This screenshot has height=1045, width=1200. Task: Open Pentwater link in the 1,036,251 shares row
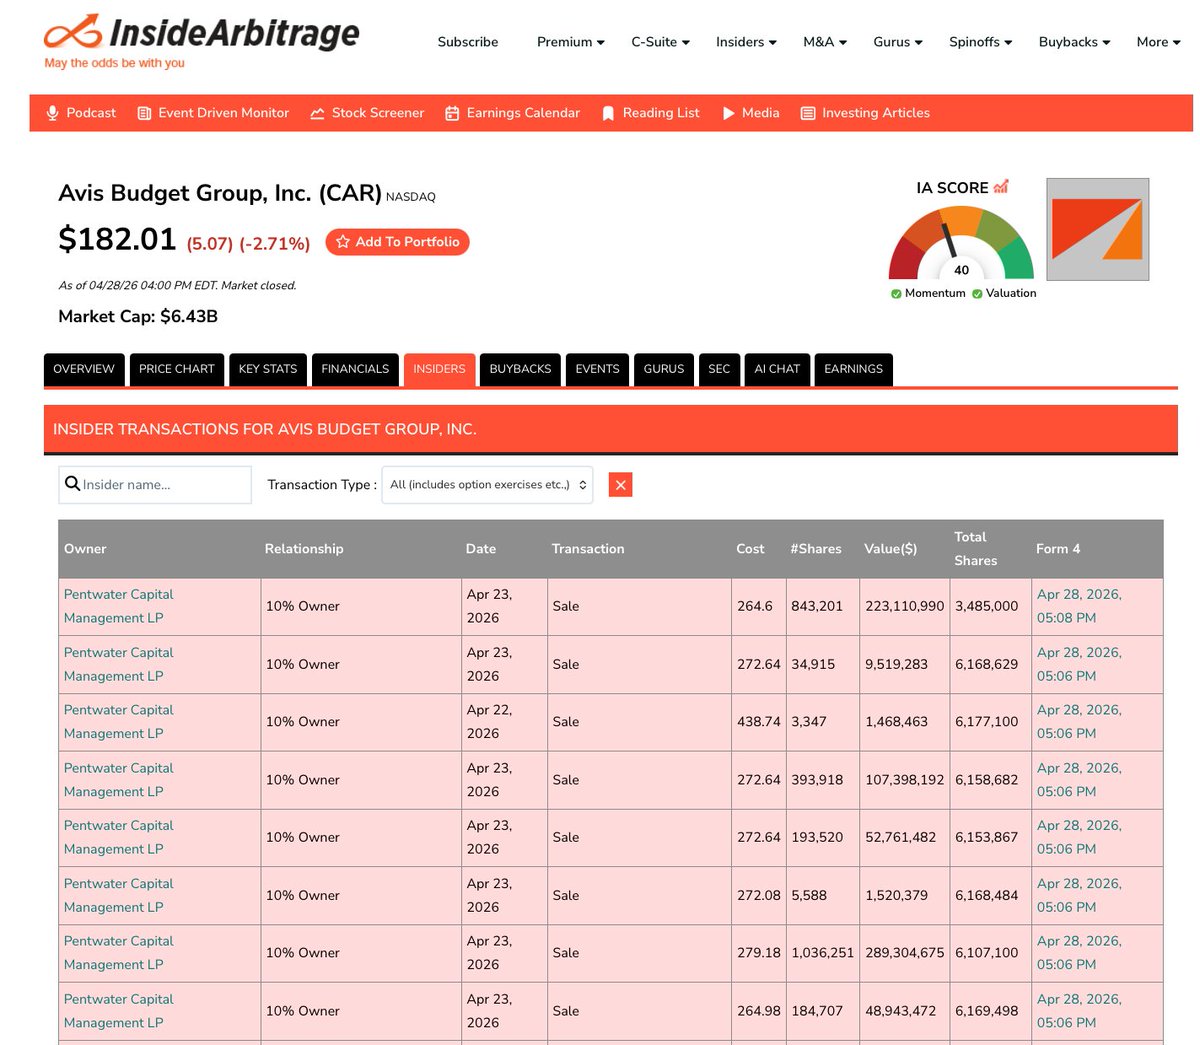[118, 952]
